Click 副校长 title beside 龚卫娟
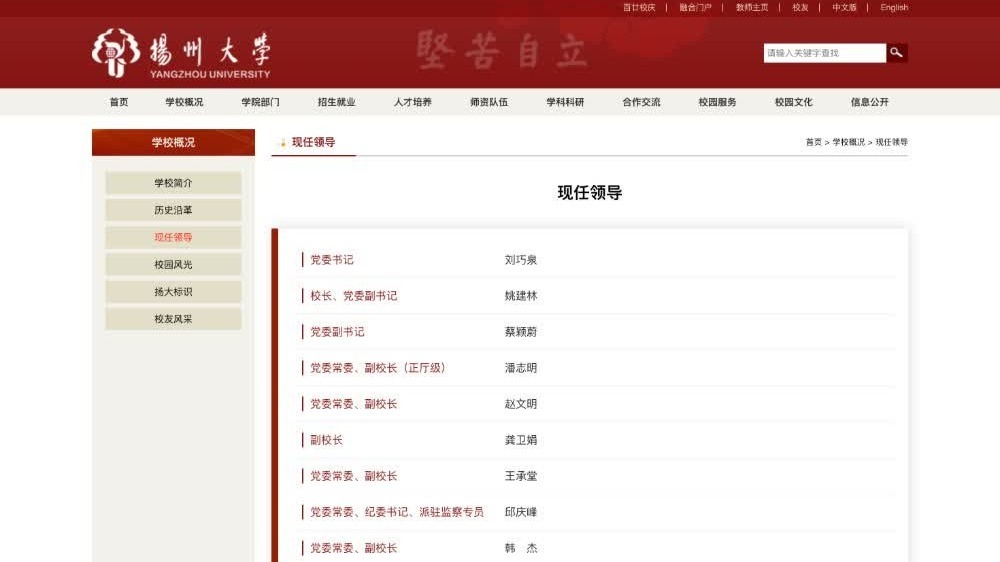1000x562 pixels. click(326, 440)
